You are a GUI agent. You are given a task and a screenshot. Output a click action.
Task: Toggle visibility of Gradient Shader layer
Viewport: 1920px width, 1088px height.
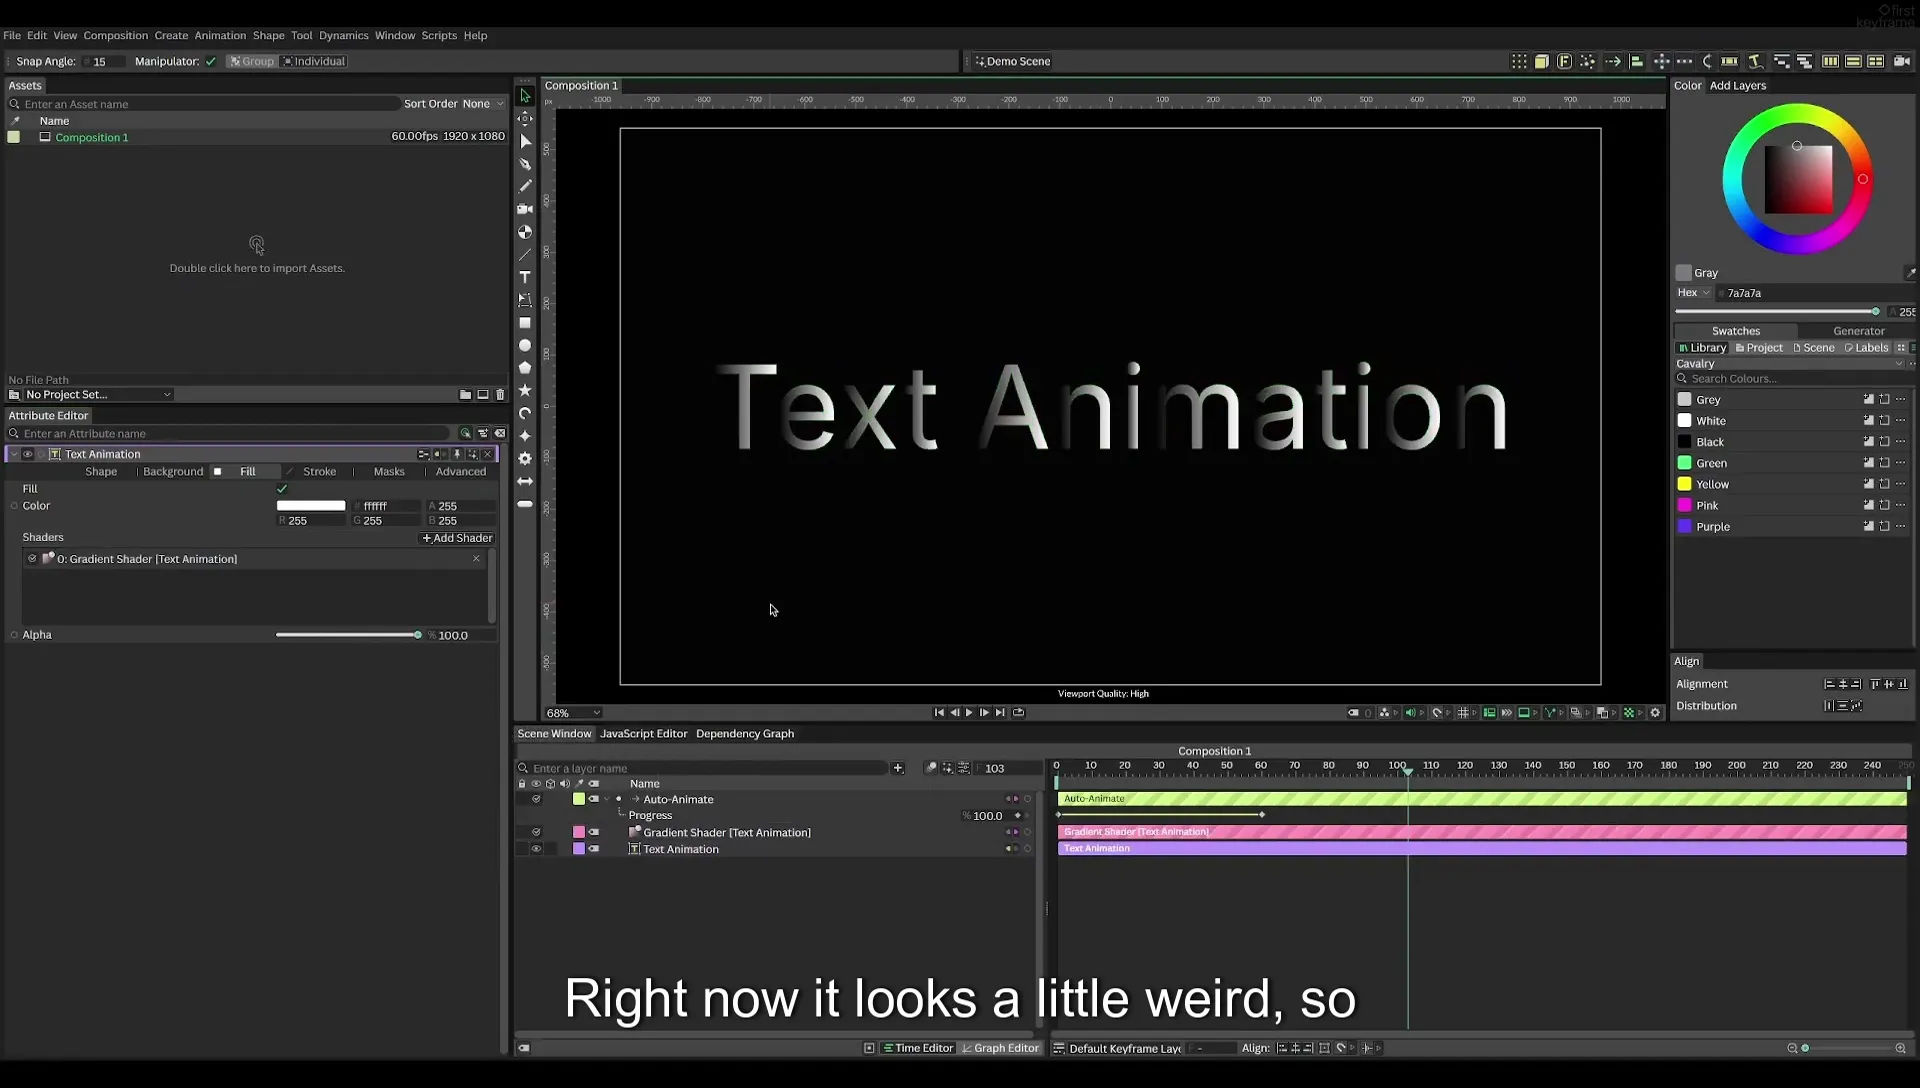click(x=536, y=832)
